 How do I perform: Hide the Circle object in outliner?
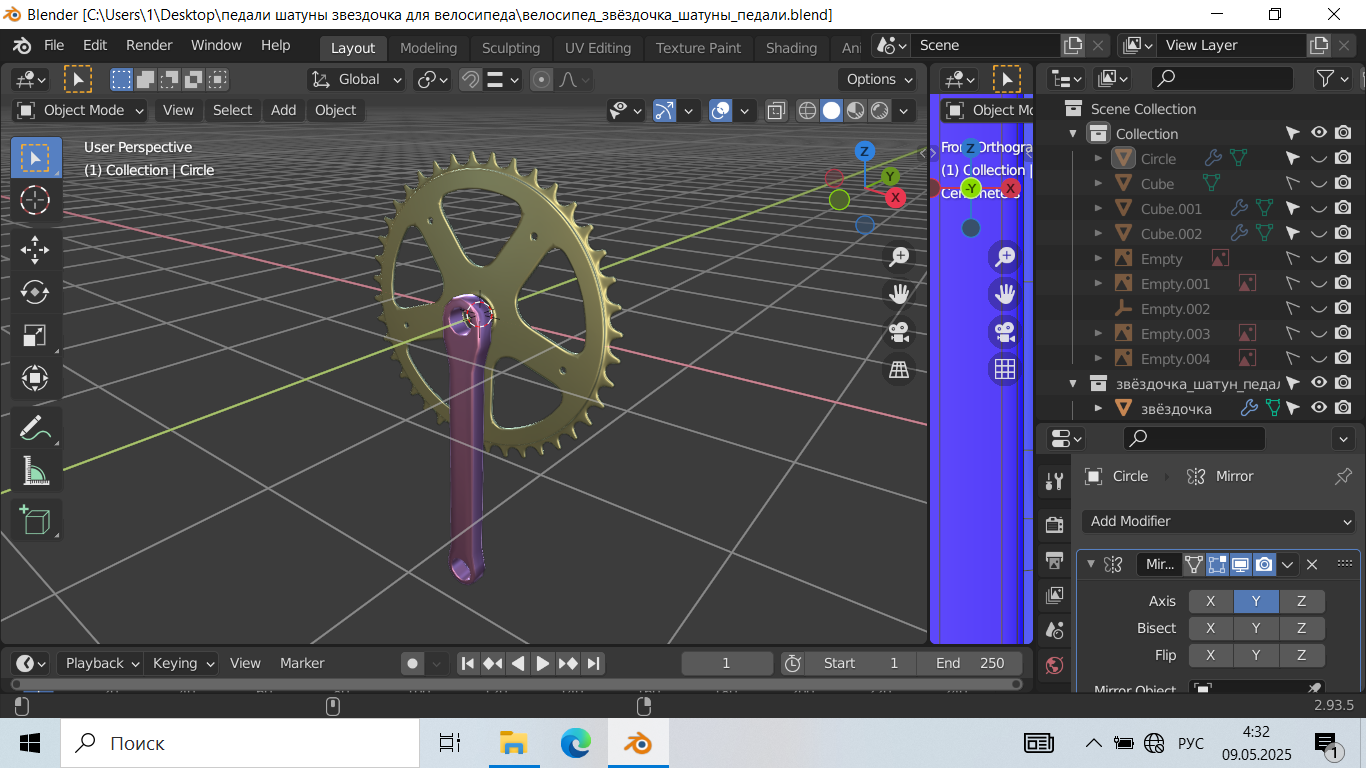point(1319,159)
